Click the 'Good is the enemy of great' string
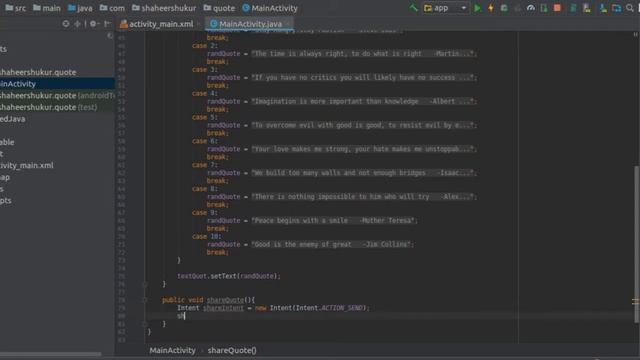640x360 pixels. (x=331, y=244)
